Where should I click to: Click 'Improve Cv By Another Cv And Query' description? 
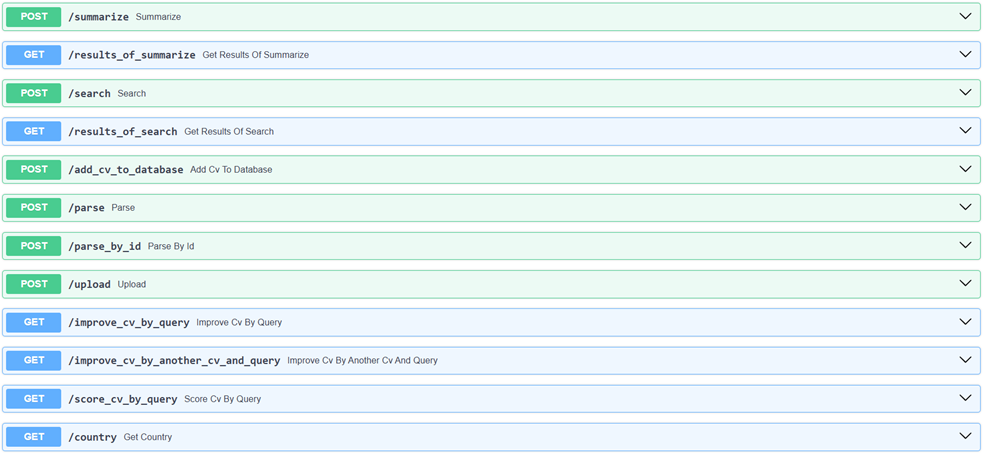(362, 361)
